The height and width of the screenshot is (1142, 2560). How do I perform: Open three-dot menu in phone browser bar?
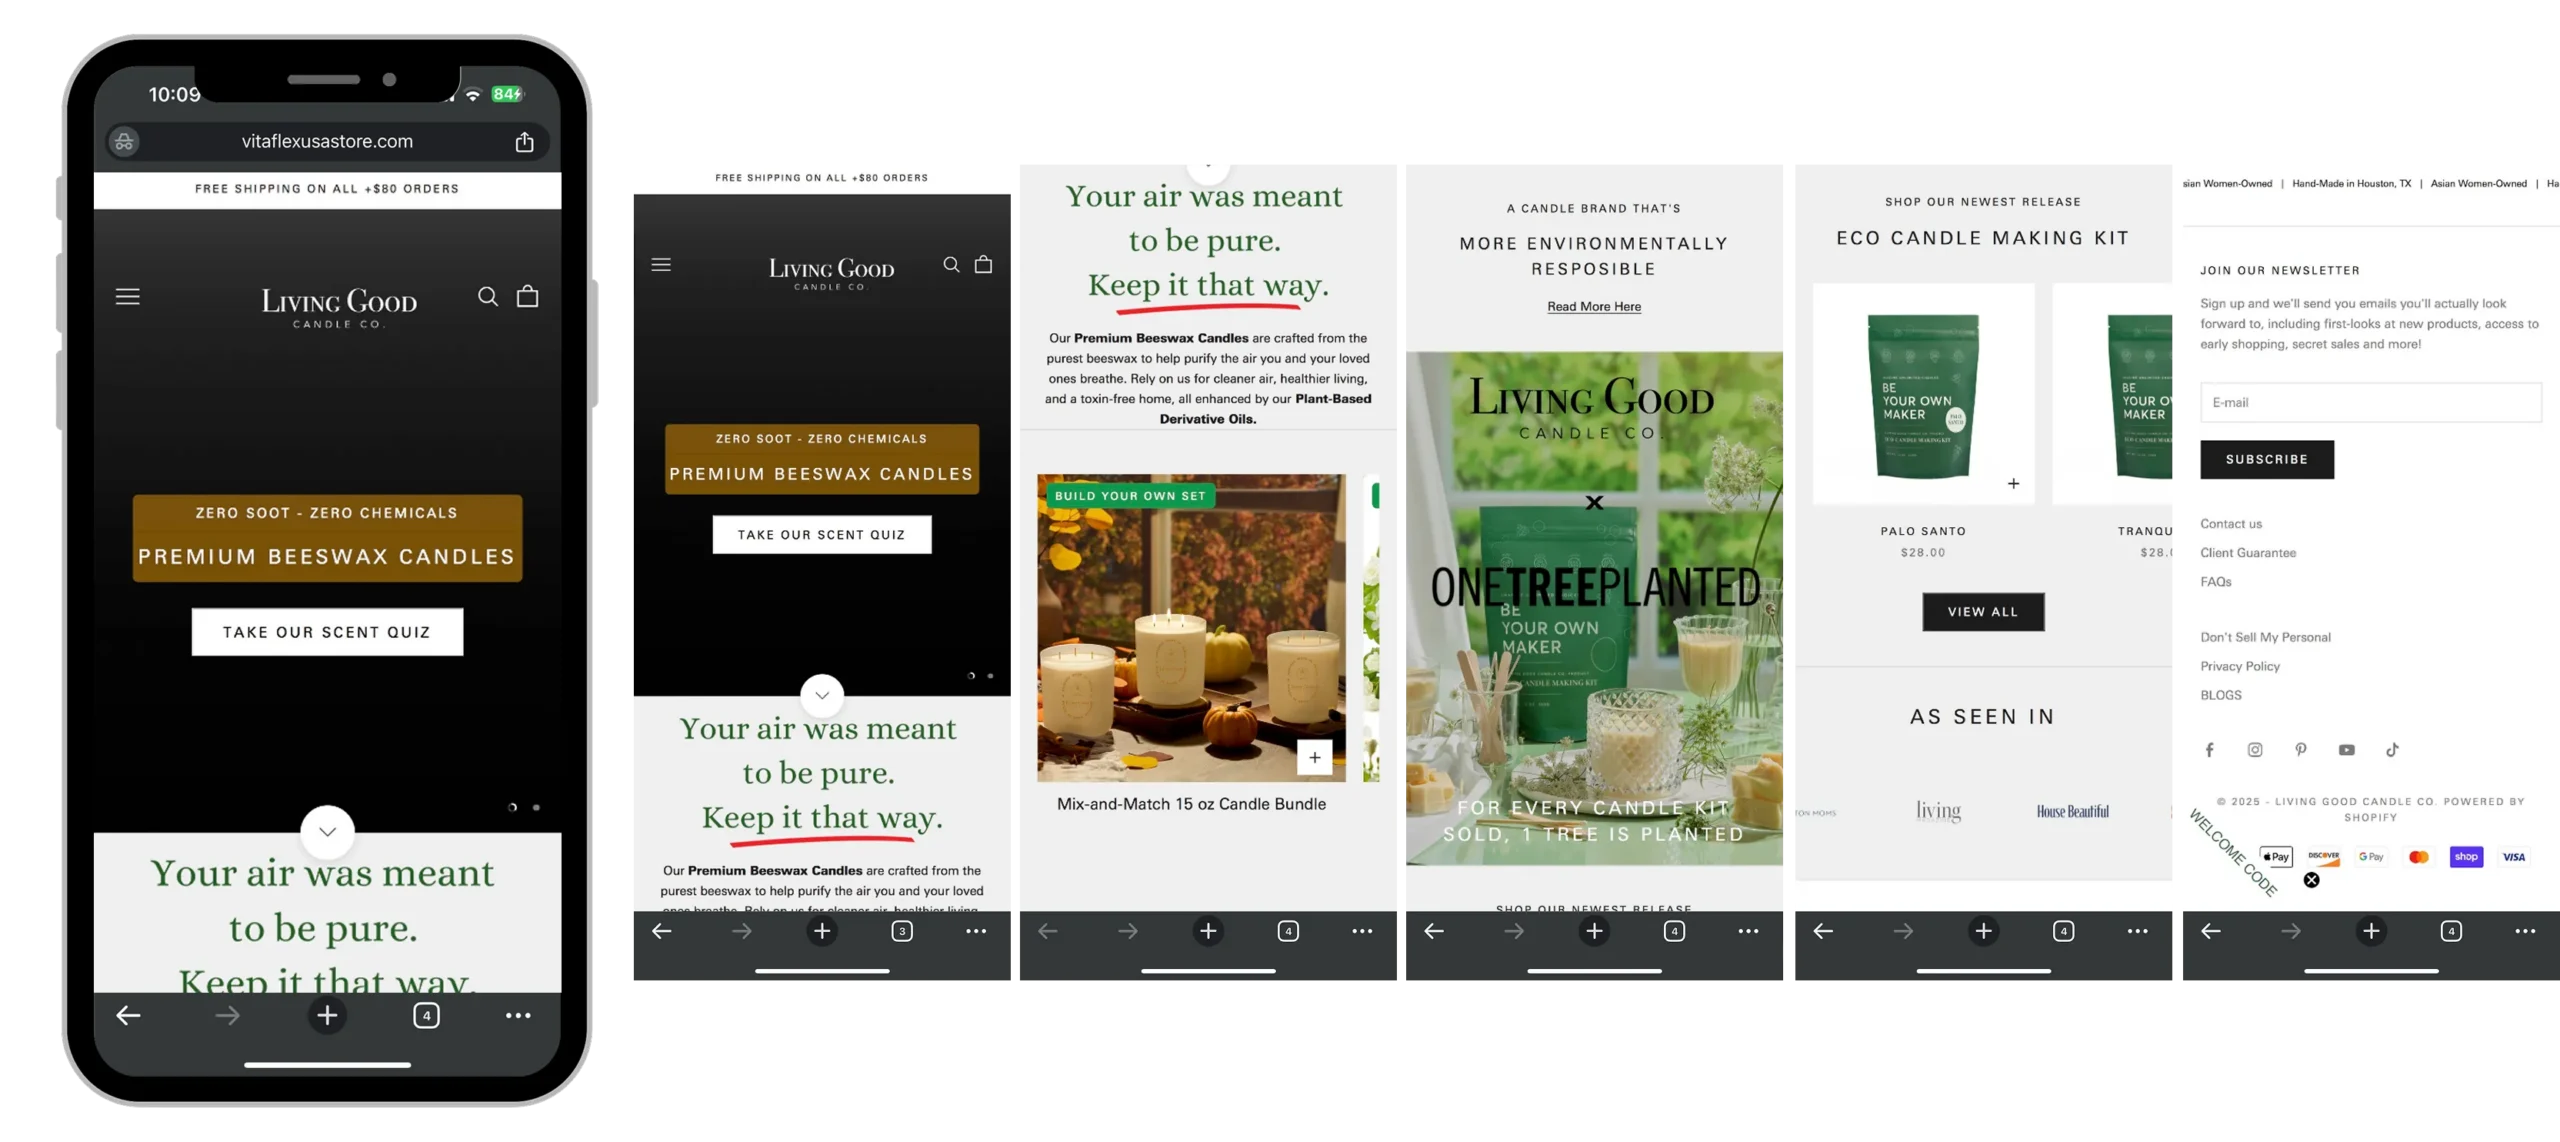(x=518, y=1016)
